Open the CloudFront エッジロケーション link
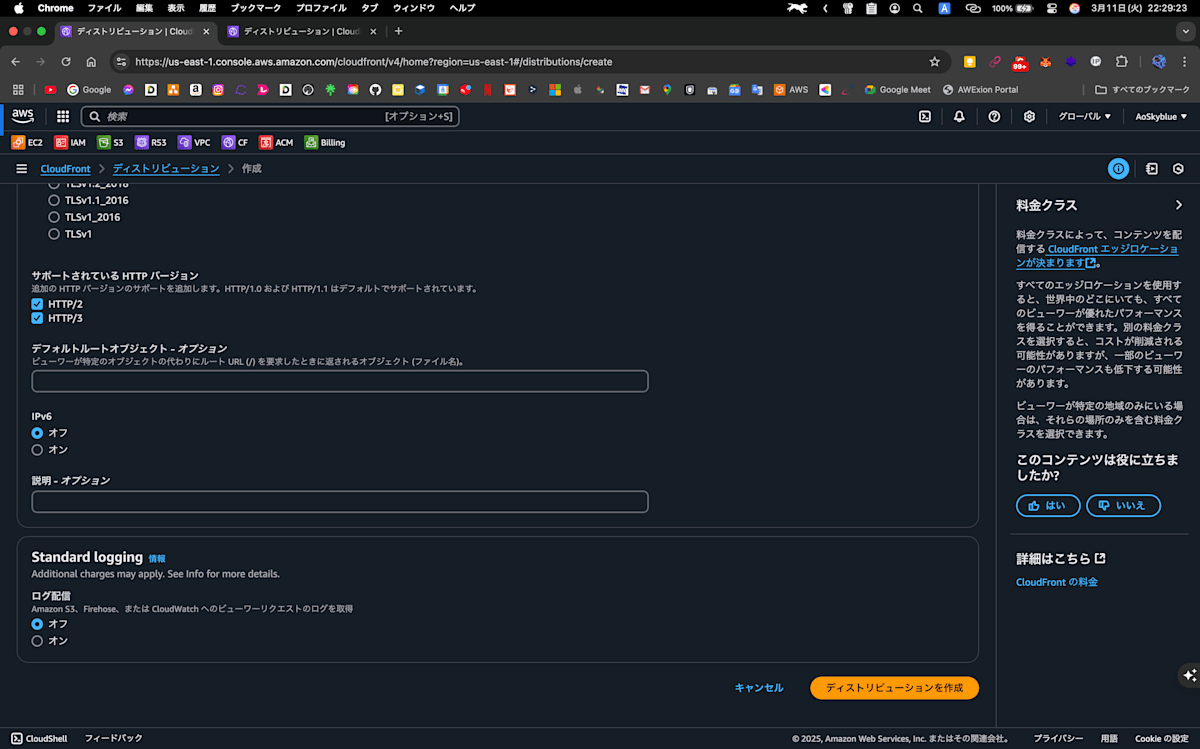 [x=1113, y=249]
